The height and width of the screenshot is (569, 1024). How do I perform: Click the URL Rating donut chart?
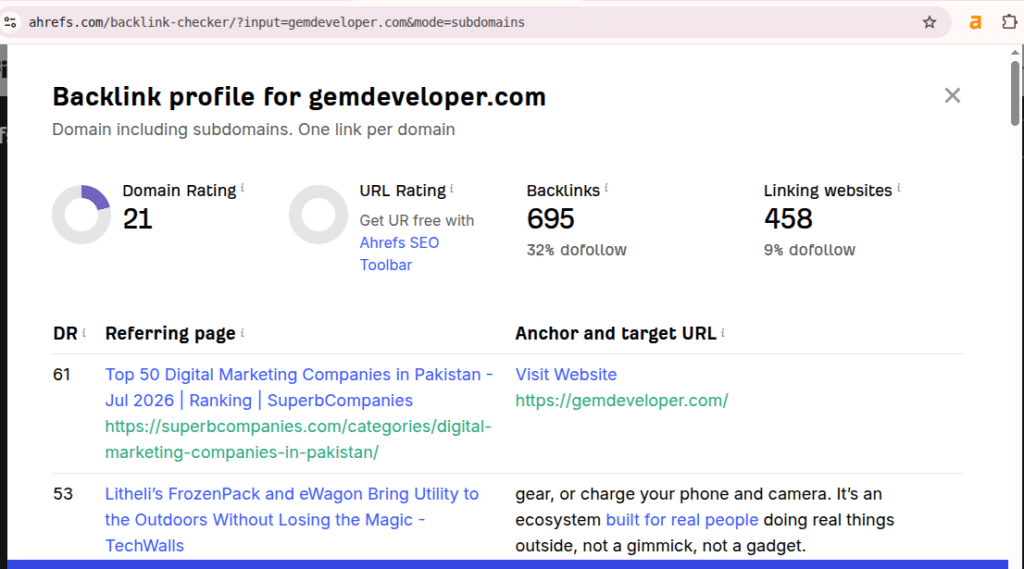pyautogui.click(x=319, y=214)
